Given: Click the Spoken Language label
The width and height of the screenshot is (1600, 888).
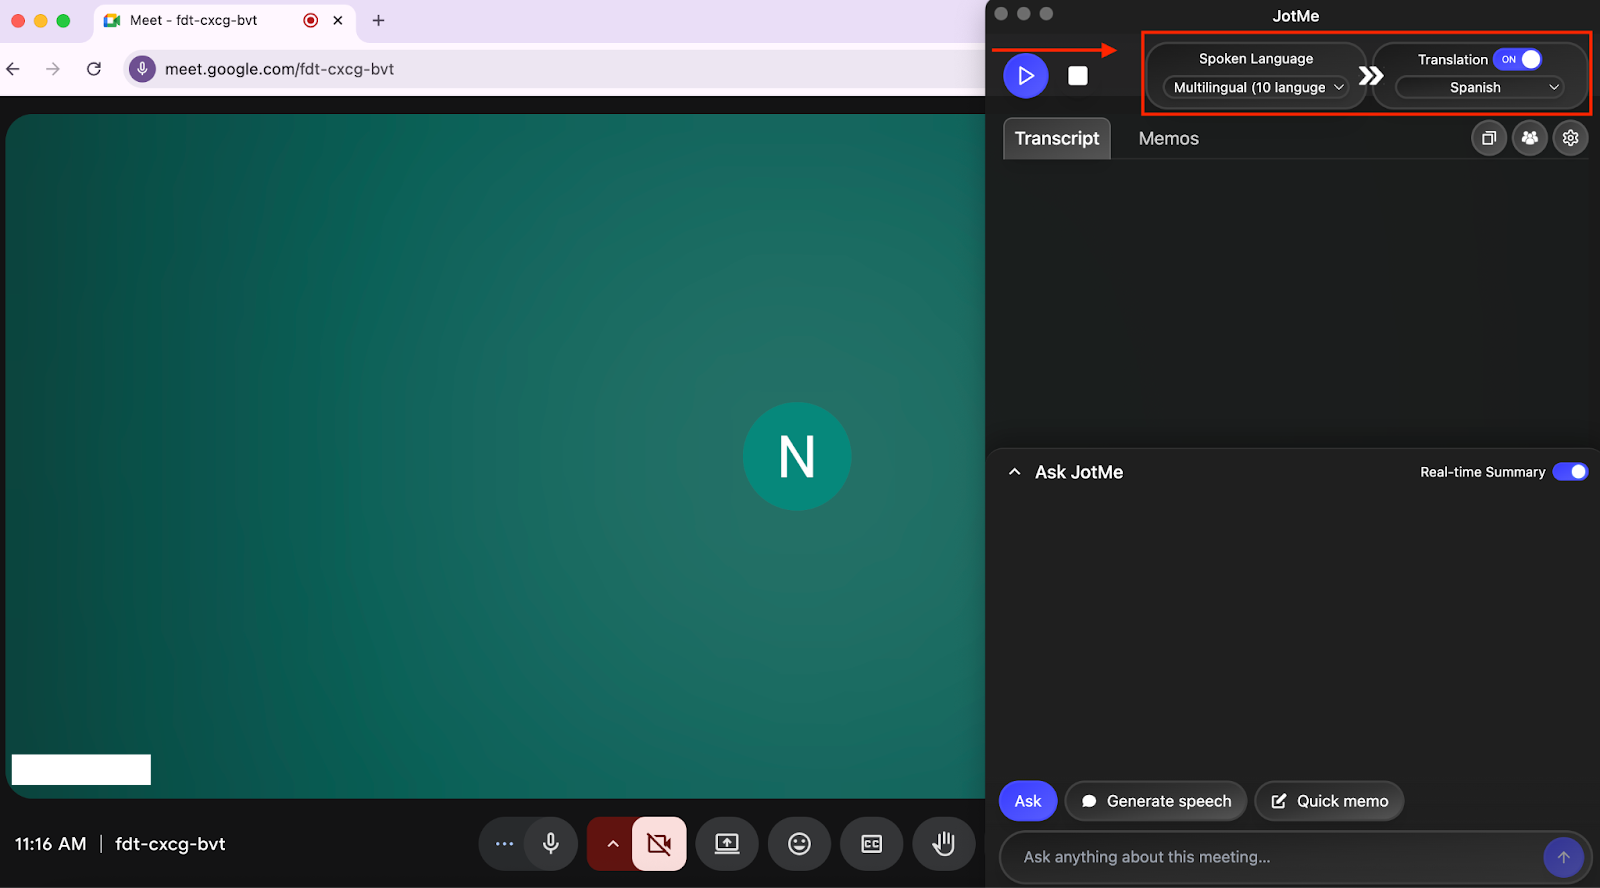Looking at the screenshot, I should pos(1256,59).
